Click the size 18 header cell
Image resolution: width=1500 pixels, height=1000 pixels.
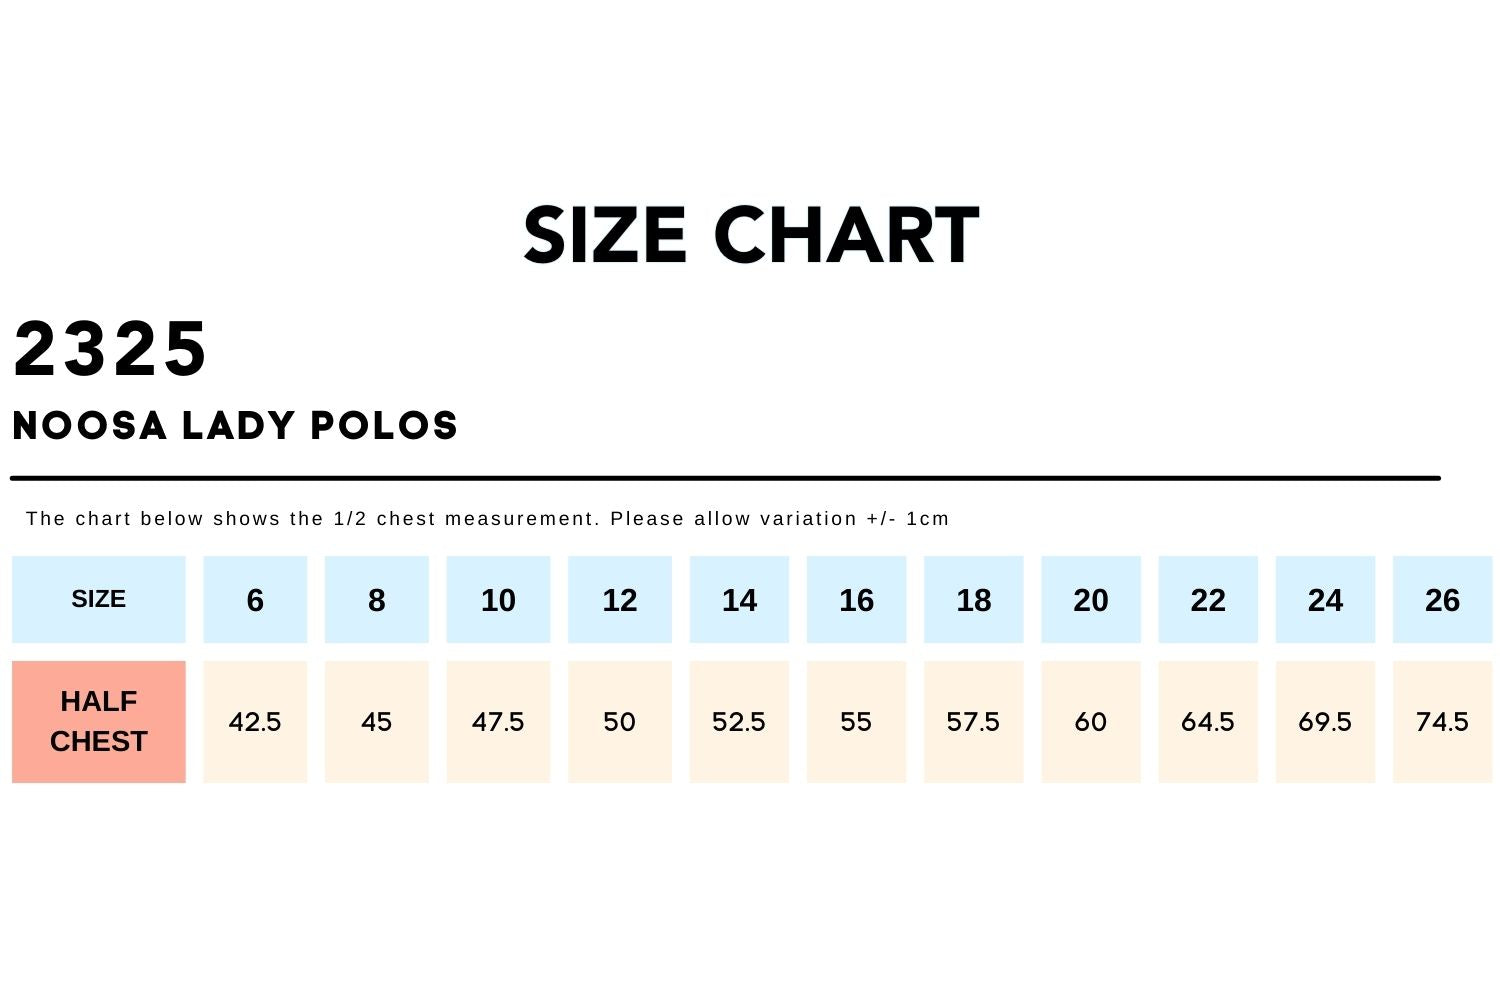pyautogui.click(x=973, y=600)
